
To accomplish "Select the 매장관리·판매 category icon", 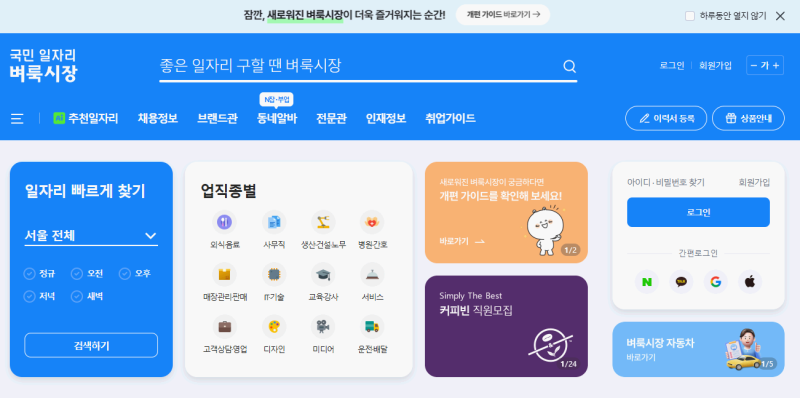I will [x=224, y=275].
